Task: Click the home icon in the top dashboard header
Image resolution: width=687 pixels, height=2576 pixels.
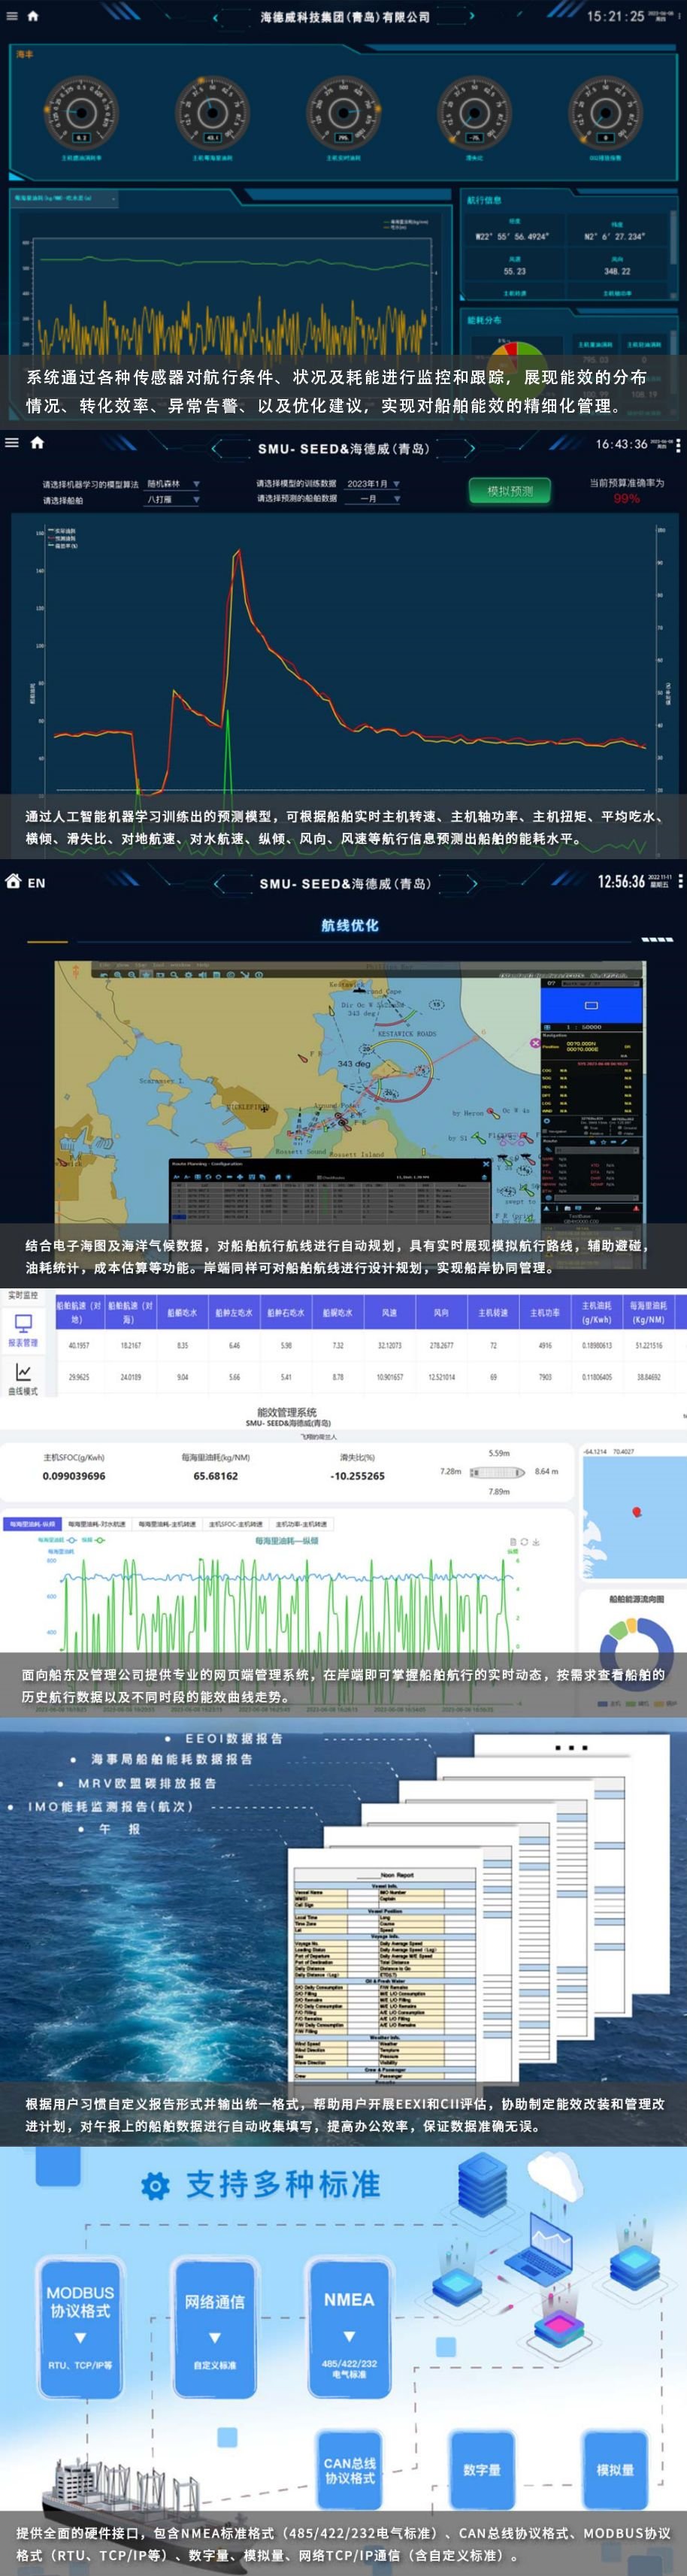Action: (x=33, y=16)
